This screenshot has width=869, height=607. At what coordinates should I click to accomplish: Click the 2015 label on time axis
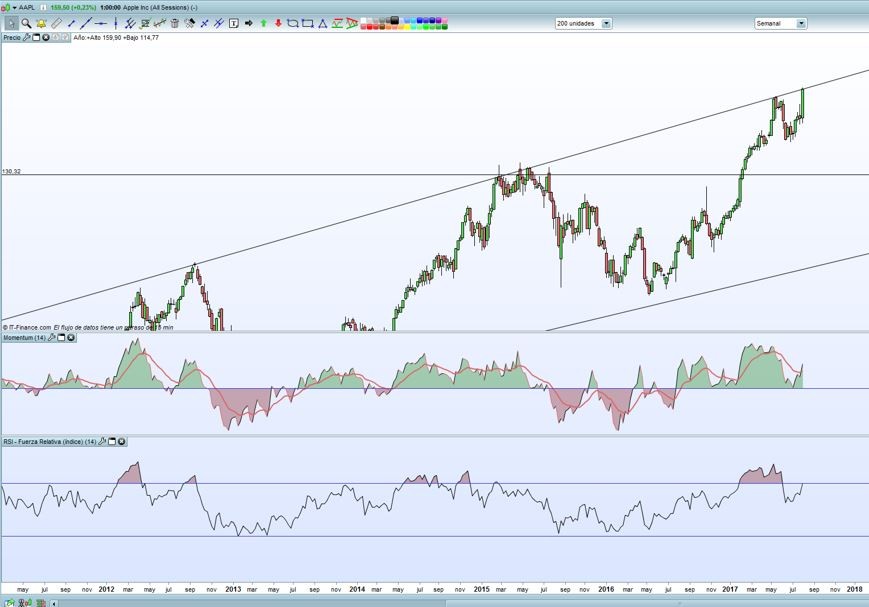[x=481, y=589]
